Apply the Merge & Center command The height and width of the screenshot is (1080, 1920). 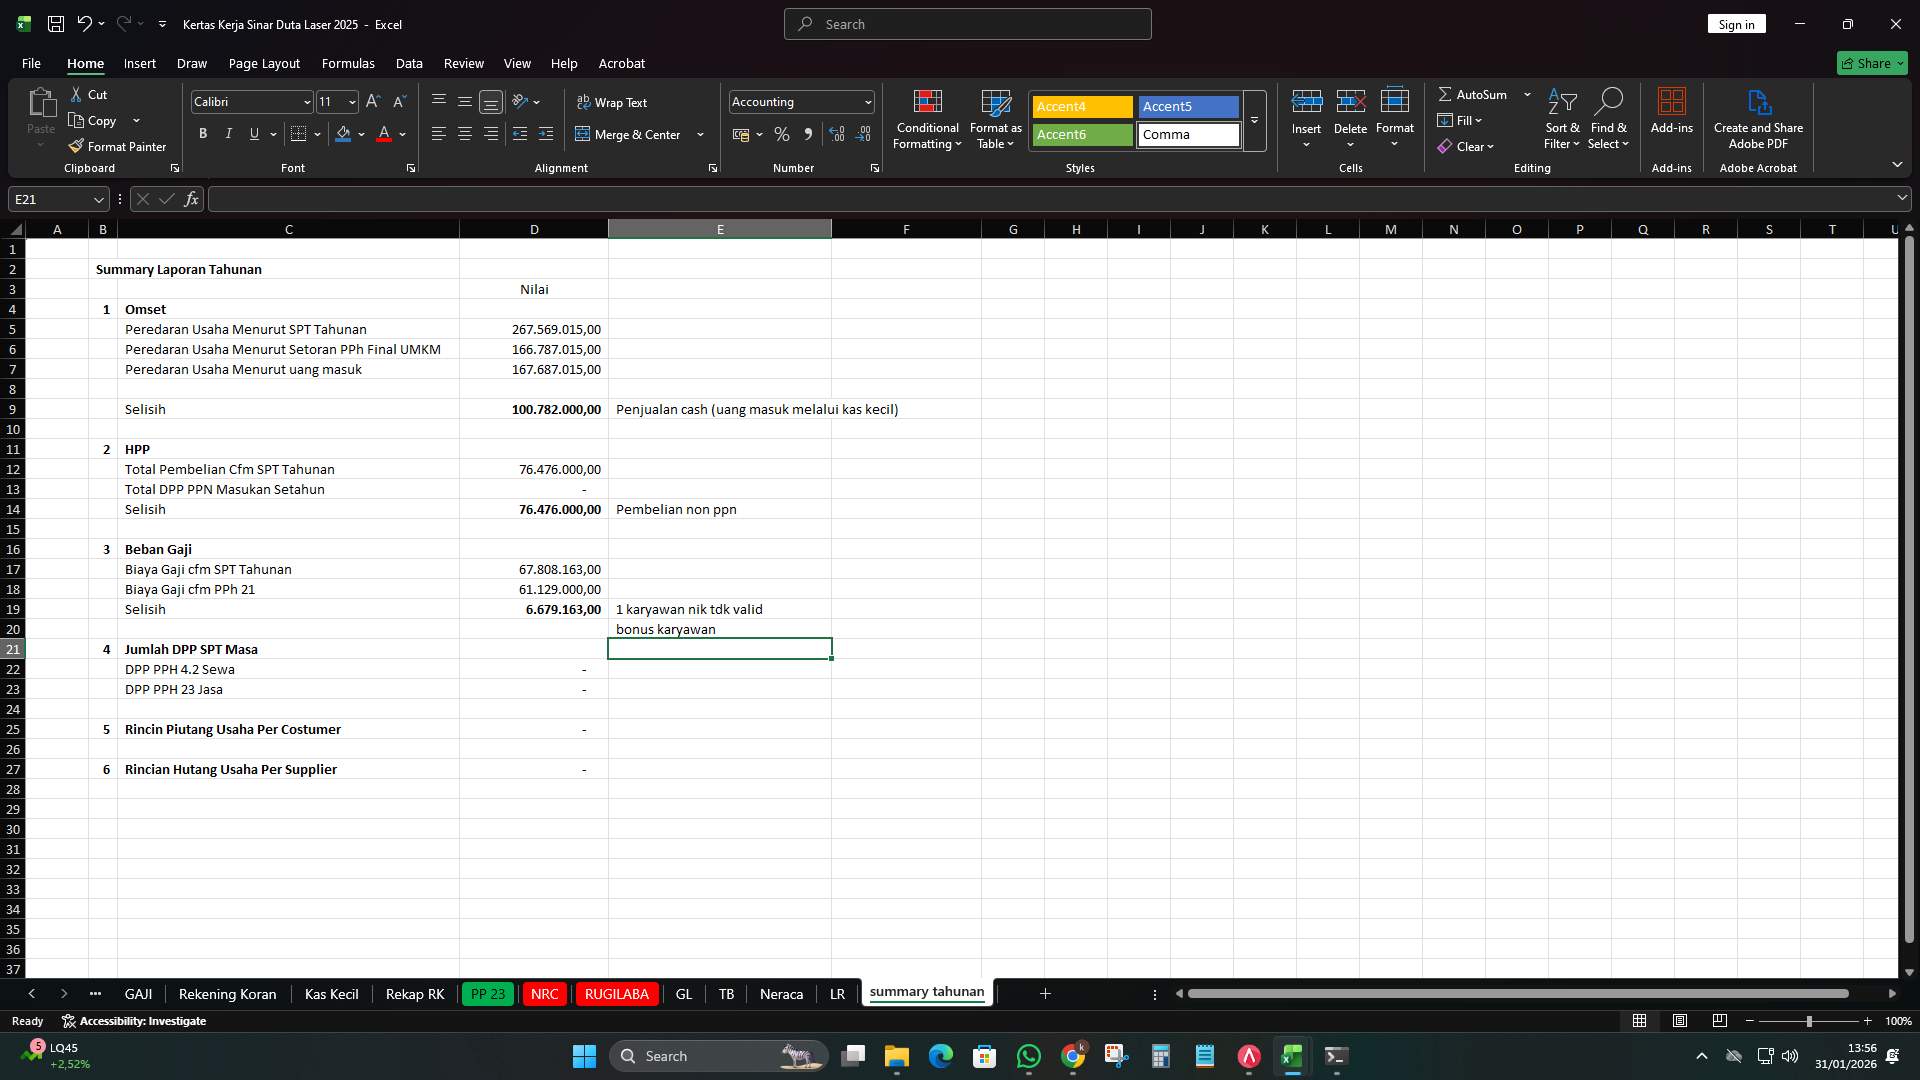coord(631,134)
